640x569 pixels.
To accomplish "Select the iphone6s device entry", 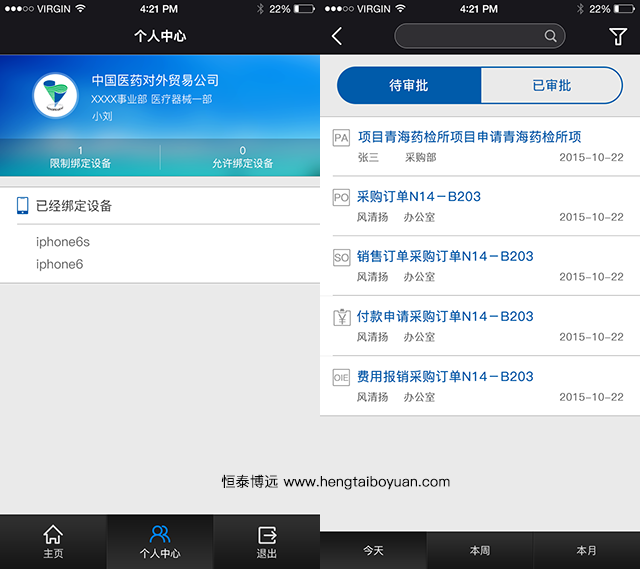I will 63,242.
